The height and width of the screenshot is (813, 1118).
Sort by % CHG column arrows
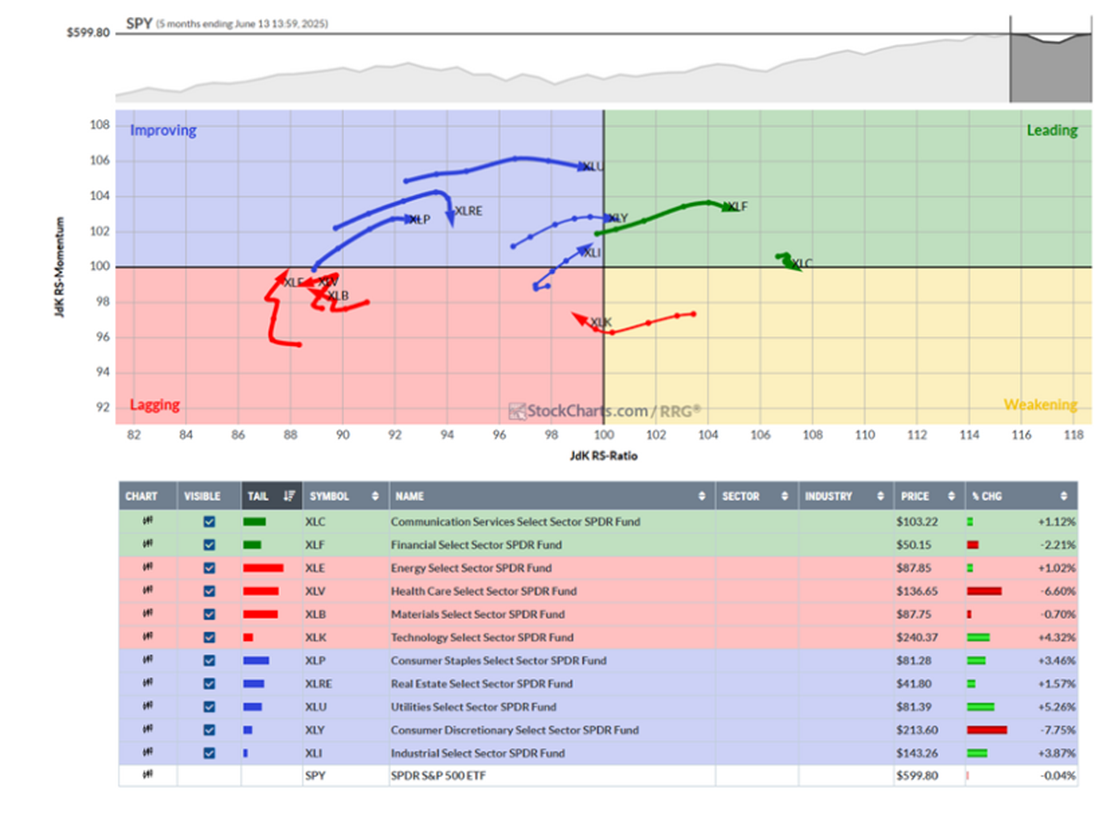click(1063, 496)
